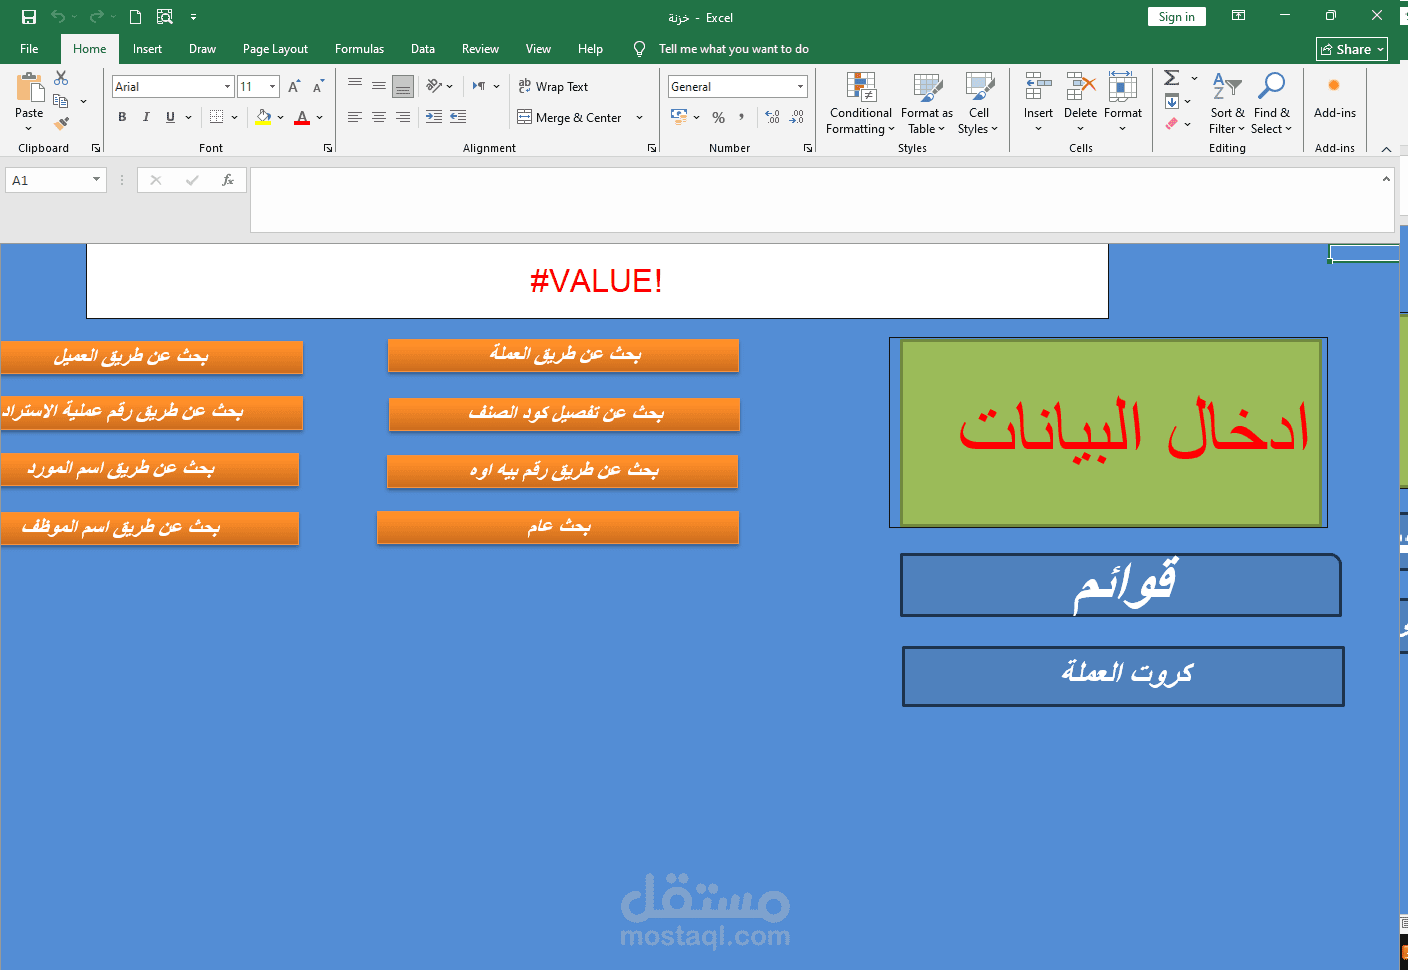Viewport: 1412px width, 970px height.
Task: Click AutoSum sigma icon
Action: coord(1172,78)
